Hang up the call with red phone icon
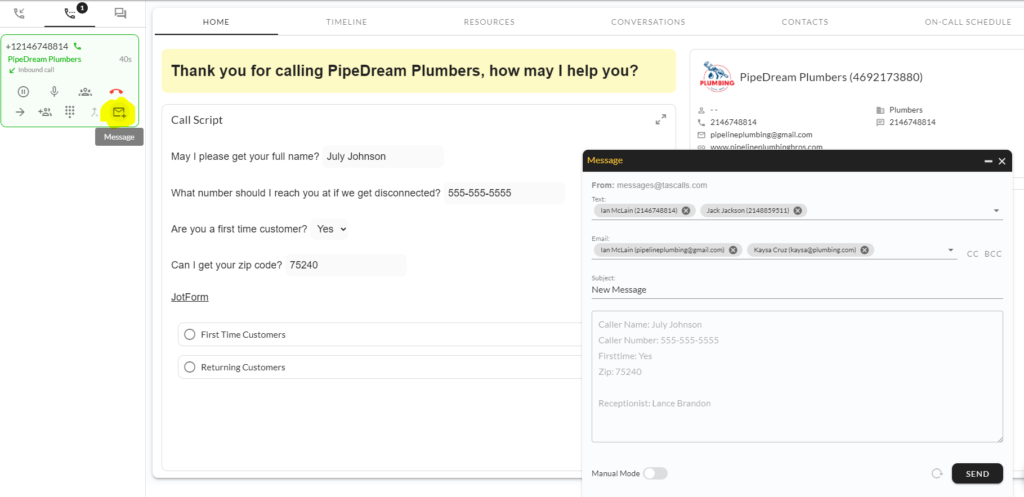This screenshot has height=497, width=1024. coord(116,92)
